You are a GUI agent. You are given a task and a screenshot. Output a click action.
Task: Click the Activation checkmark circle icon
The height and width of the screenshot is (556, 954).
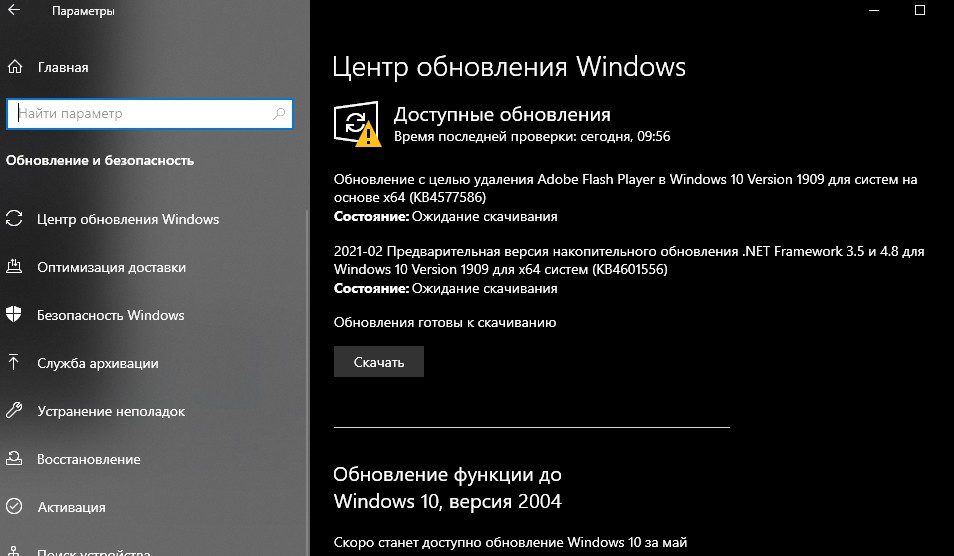pos(14,506)
